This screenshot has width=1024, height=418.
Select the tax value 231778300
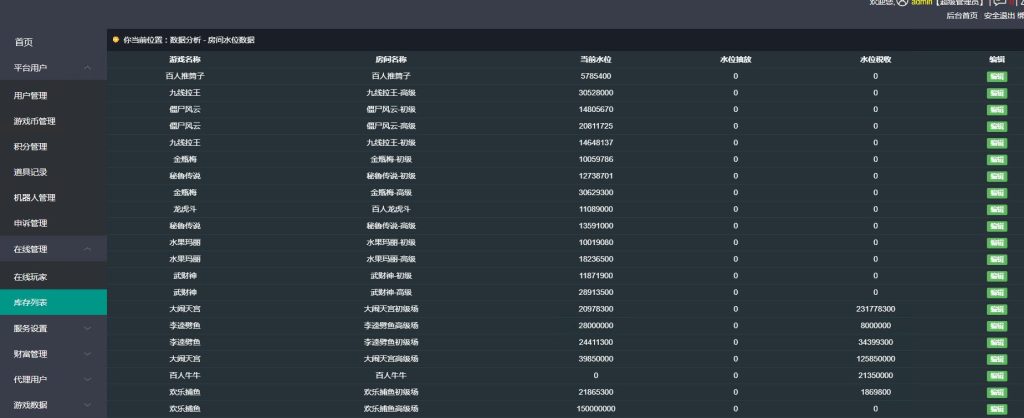876,310
